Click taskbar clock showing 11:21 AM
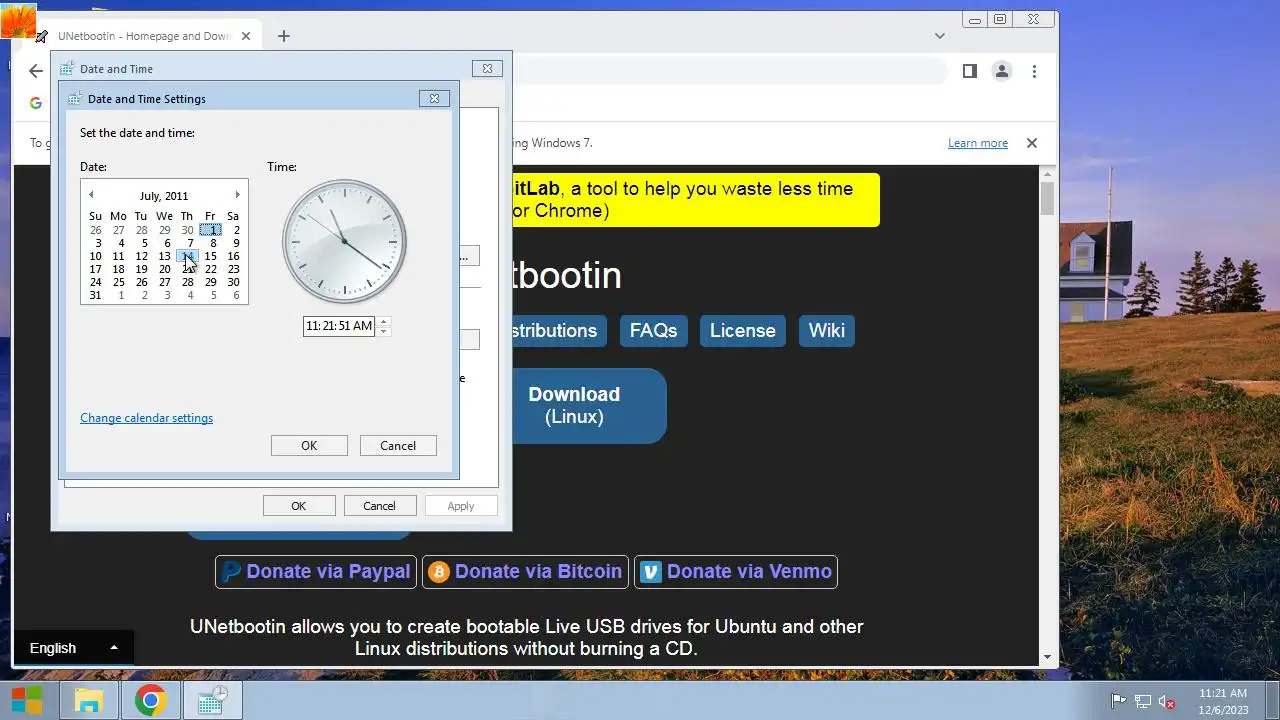This screenshot has width=1280, height=720. (1223, 701)
